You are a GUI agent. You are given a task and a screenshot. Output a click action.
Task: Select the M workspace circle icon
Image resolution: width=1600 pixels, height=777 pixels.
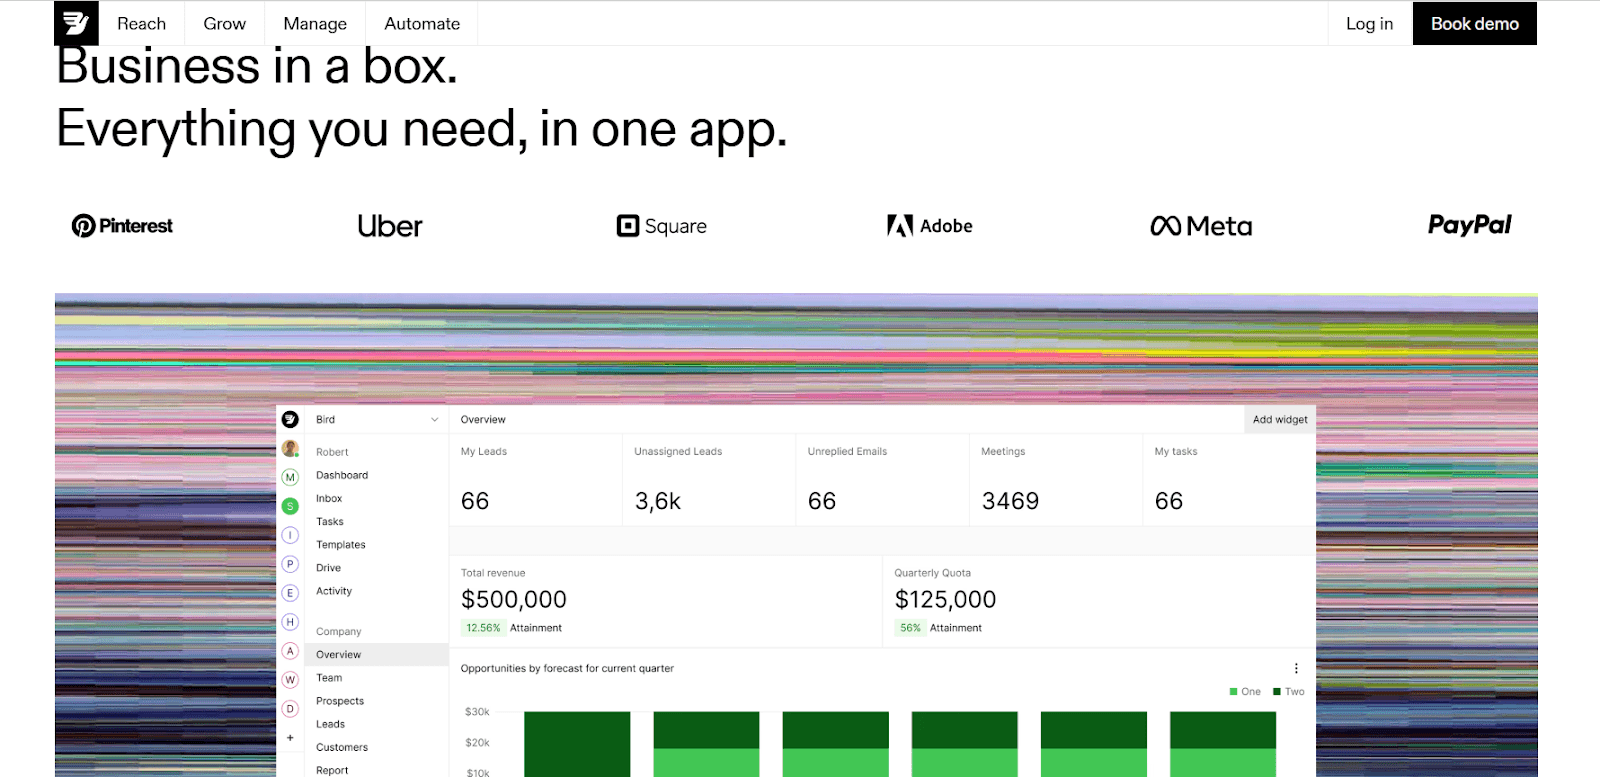(290, 478)
